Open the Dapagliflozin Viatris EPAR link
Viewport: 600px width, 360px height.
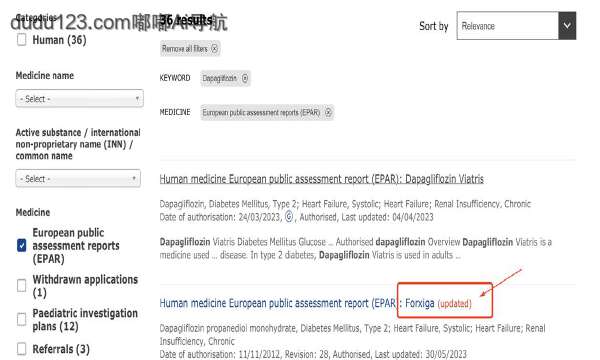tap(321, 179)
